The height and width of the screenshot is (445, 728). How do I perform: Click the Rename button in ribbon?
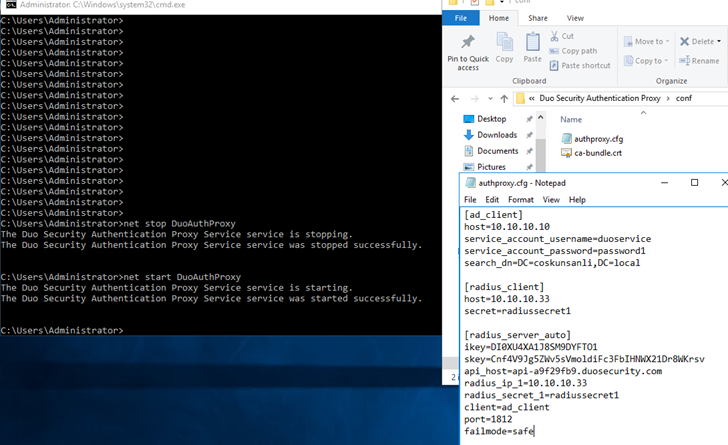699,61
